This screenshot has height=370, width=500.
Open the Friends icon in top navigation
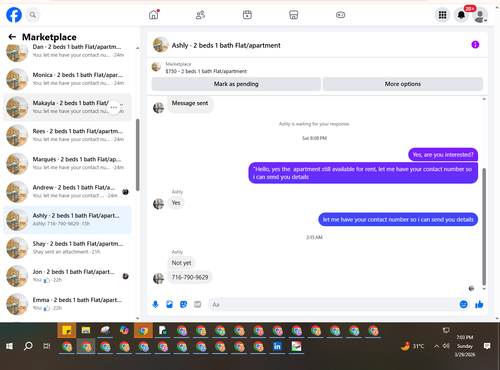click(200, 15)
